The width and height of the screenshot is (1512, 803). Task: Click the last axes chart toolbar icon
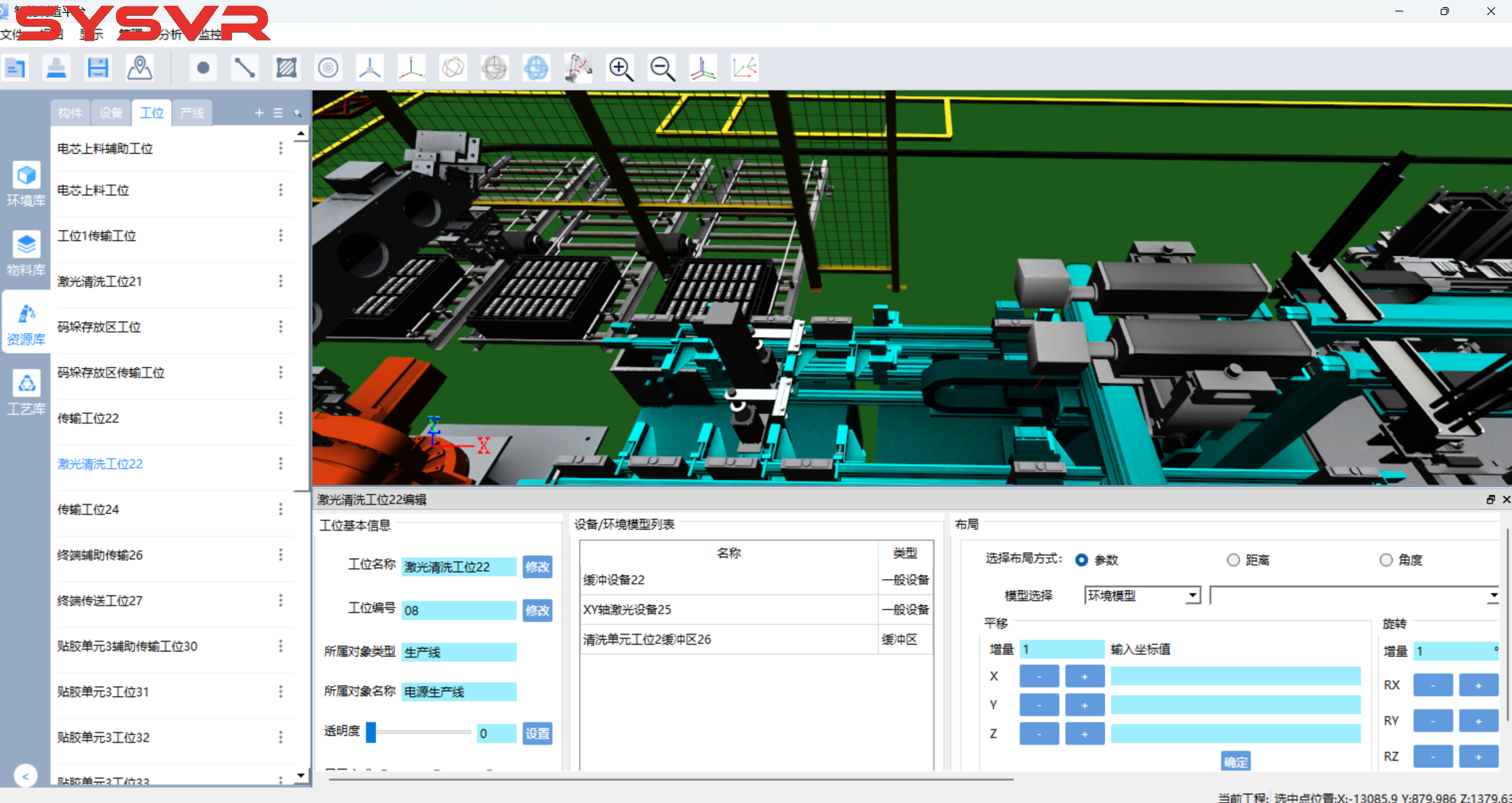click(x=745, y=68)
